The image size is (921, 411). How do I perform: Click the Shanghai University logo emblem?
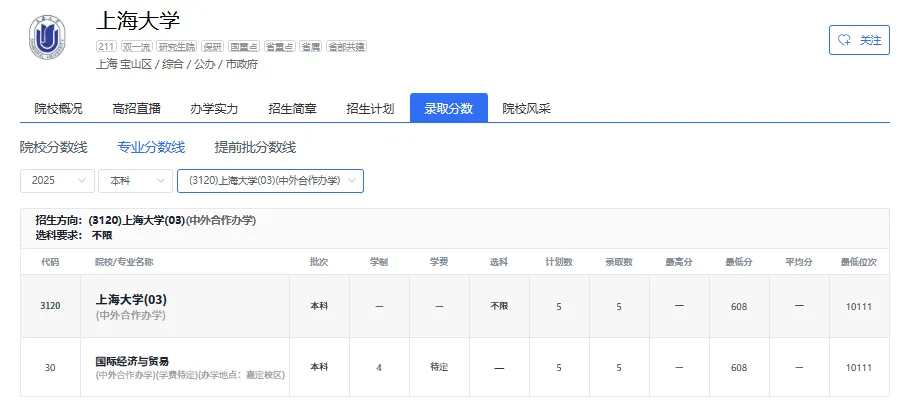[47, 36]
